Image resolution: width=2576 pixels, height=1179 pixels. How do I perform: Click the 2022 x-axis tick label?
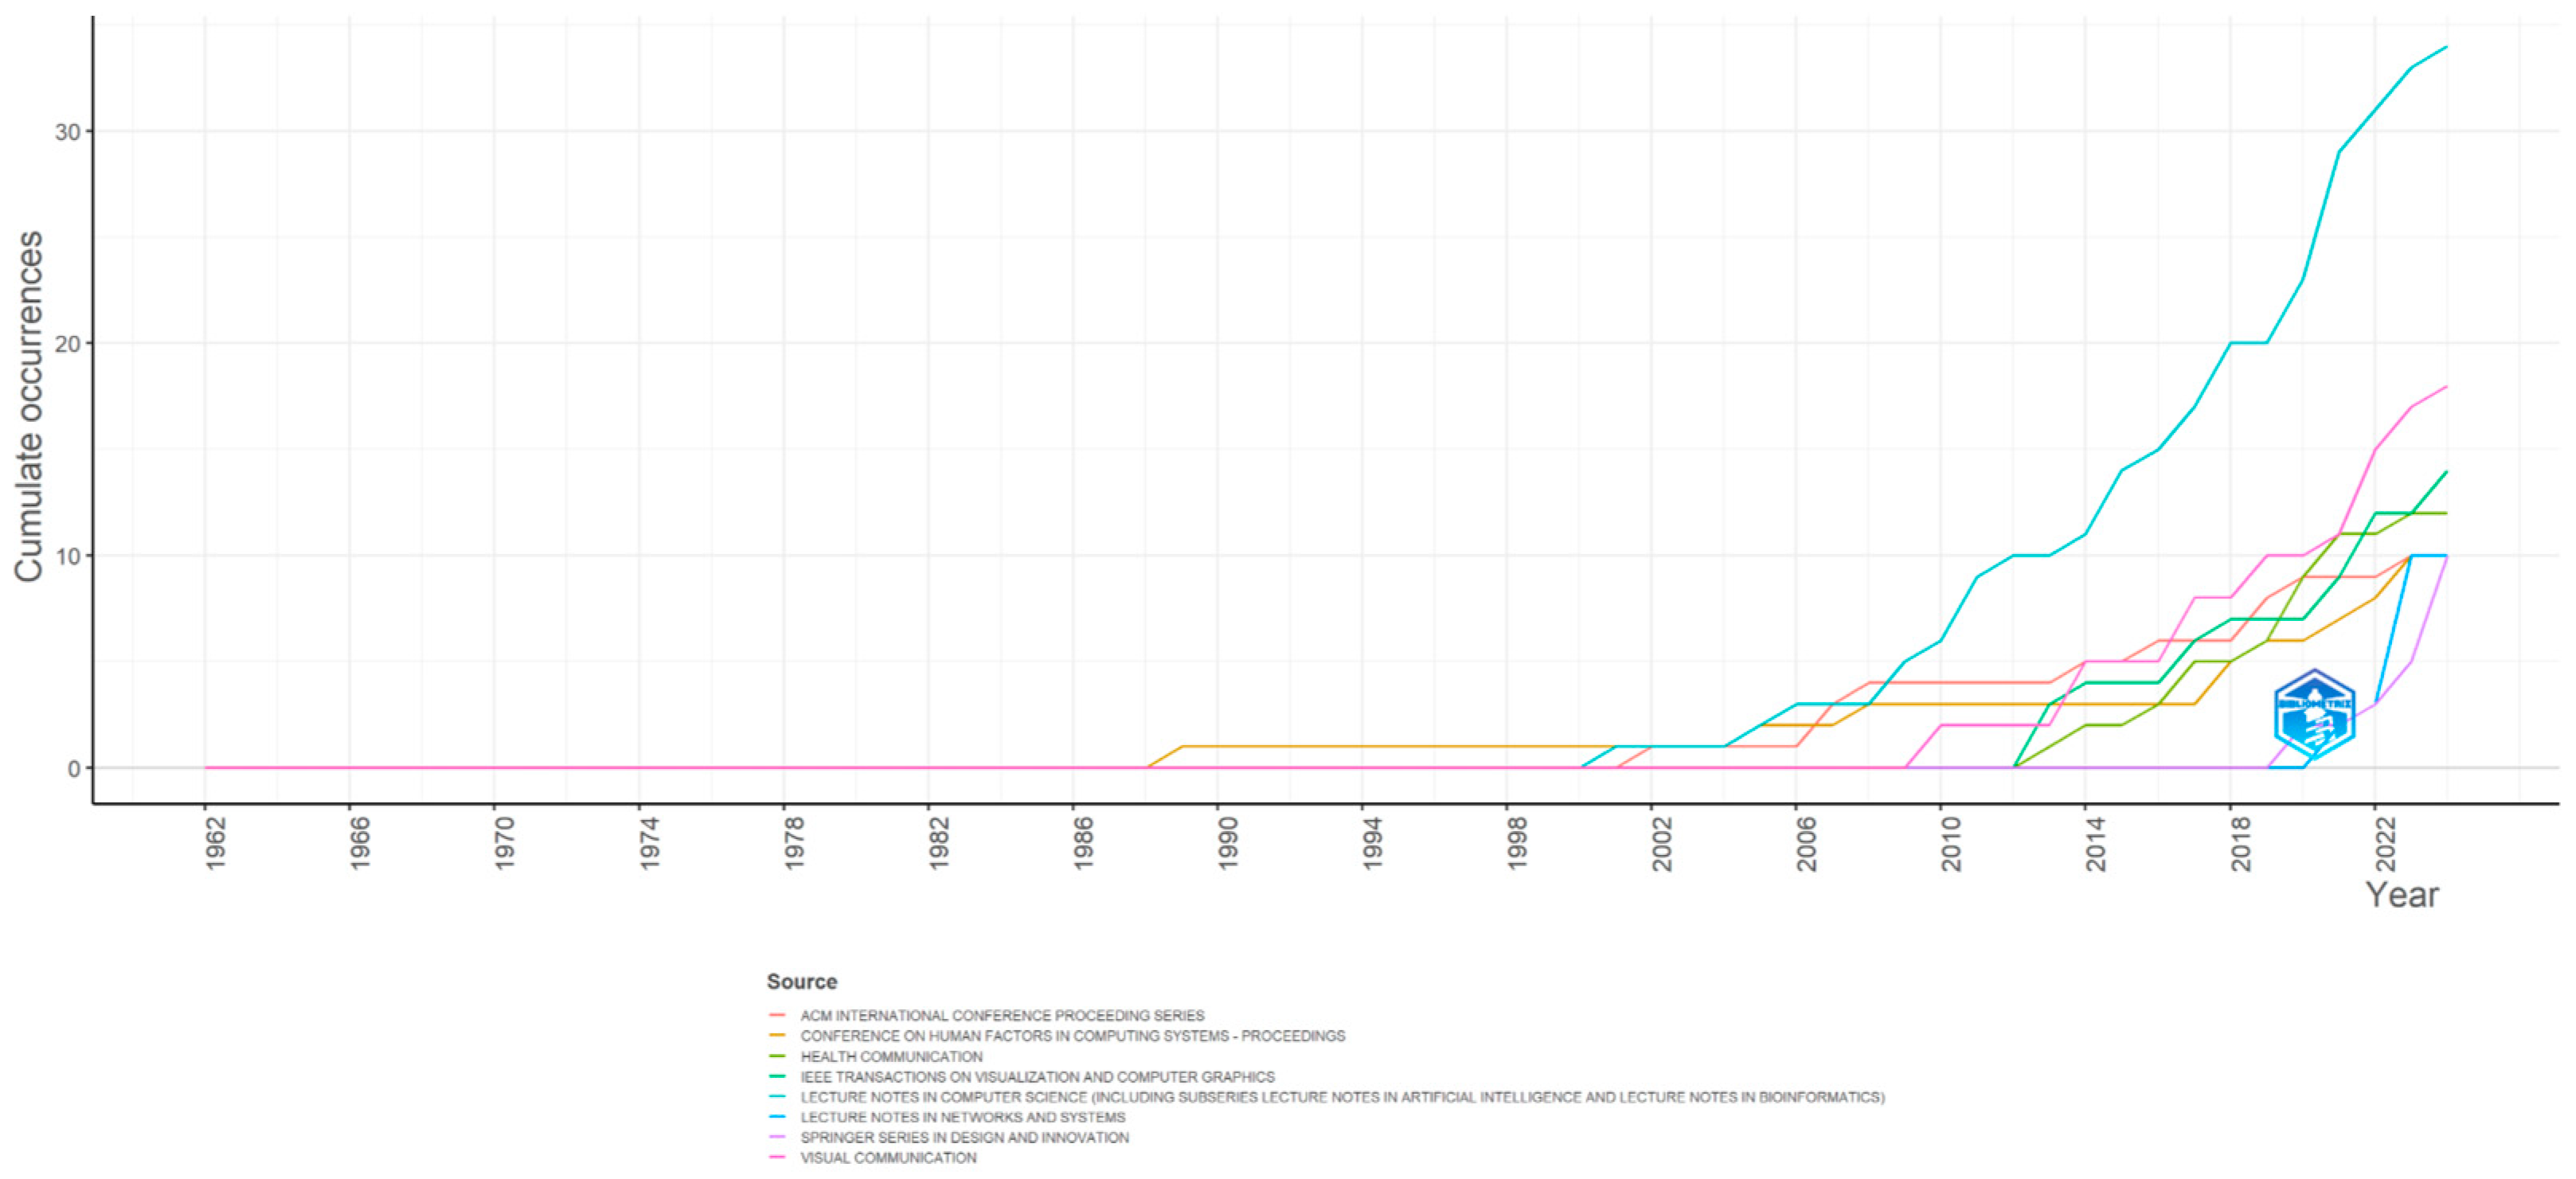click(x=2385, y=843)
